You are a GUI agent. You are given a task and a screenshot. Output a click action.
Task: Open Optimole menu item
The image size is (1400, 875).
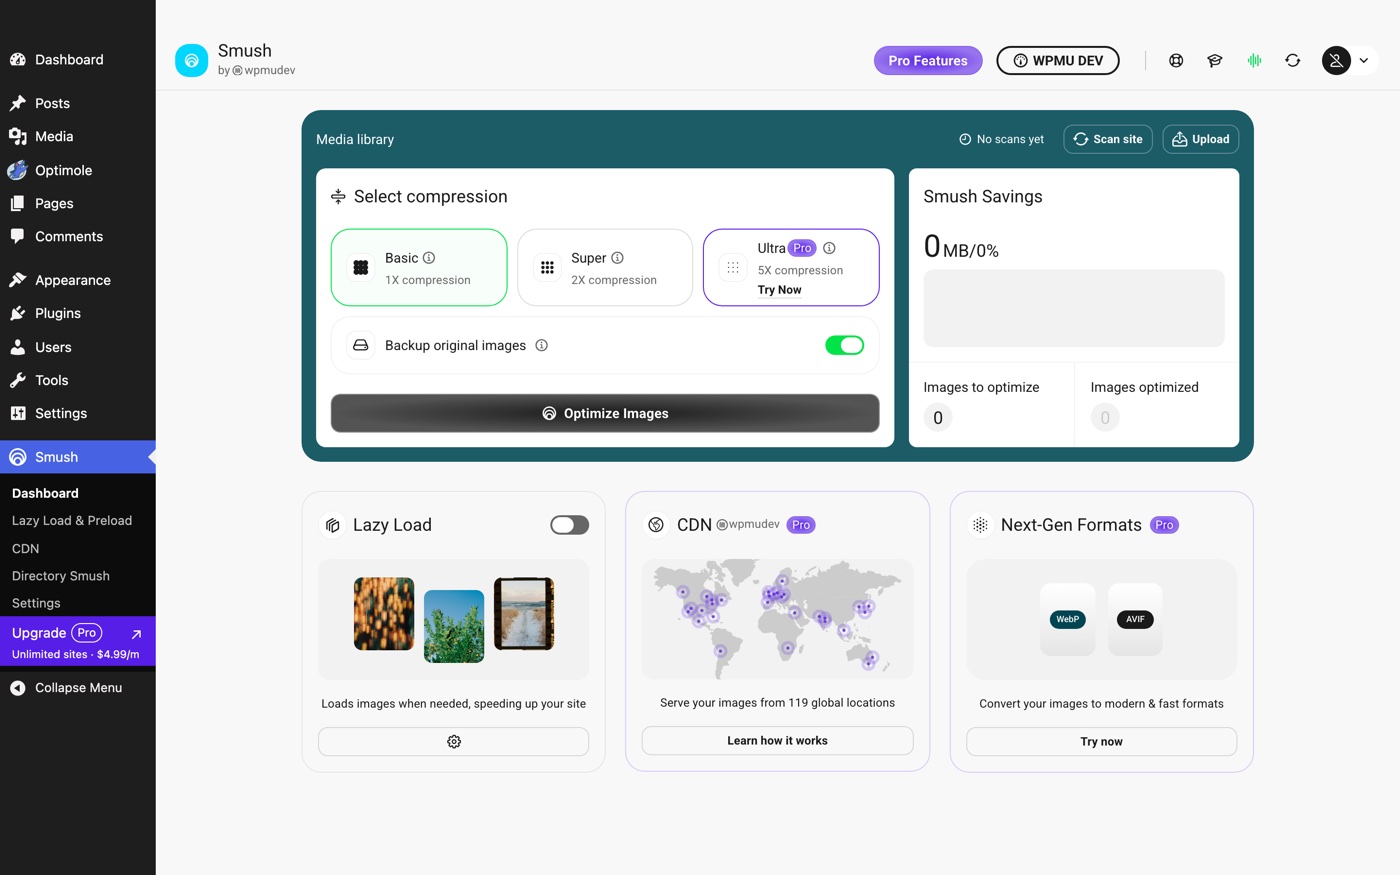tap(77, 170)
